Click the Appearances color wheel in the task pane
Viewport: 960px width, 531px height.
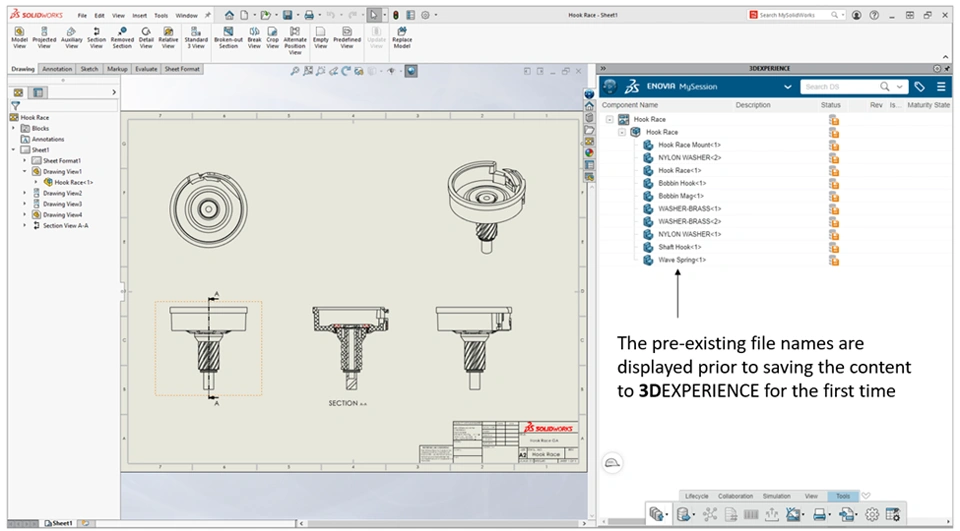click(589, 153)
